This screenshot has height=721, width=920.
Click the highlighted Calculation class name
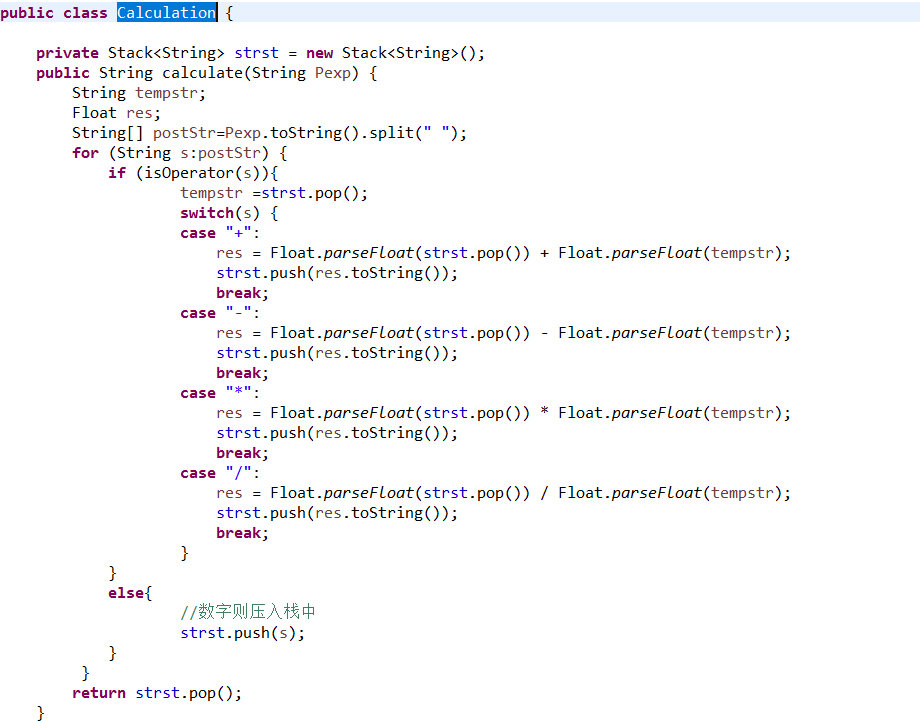point(166,13)
